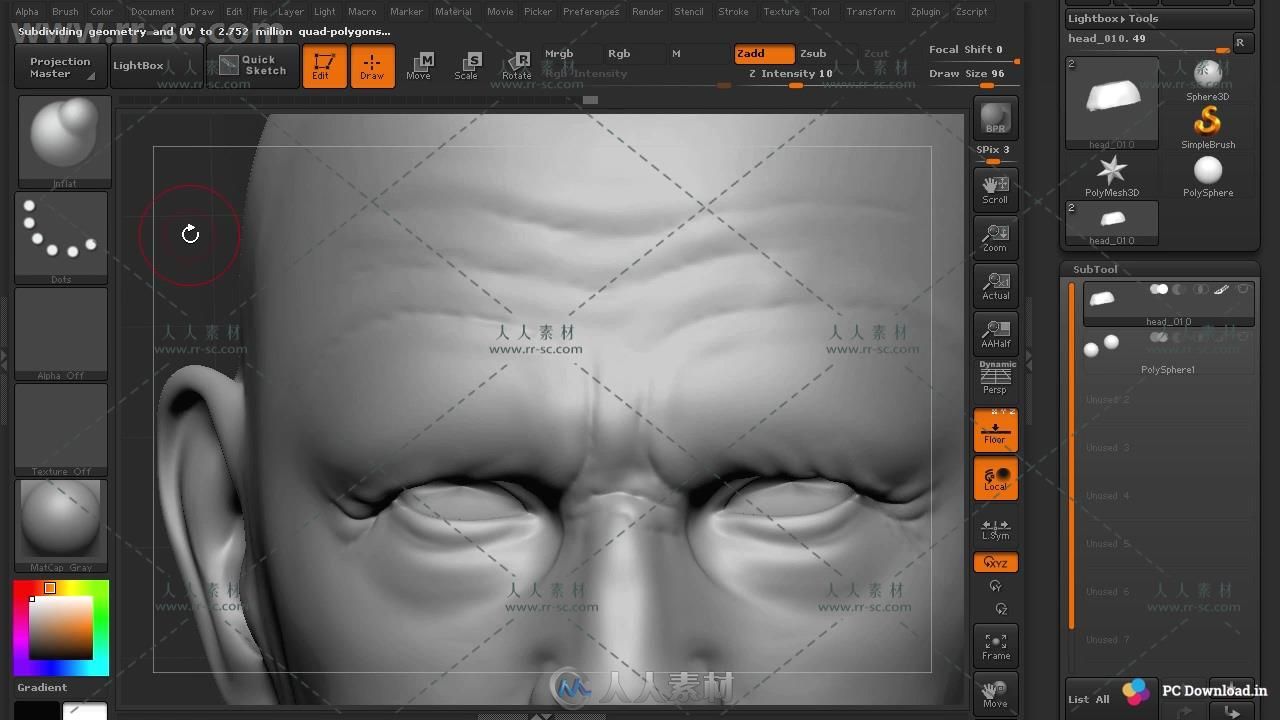Screen dimensions: 1280x720
Task: Toggle Zadd mode
Action: 763,54
